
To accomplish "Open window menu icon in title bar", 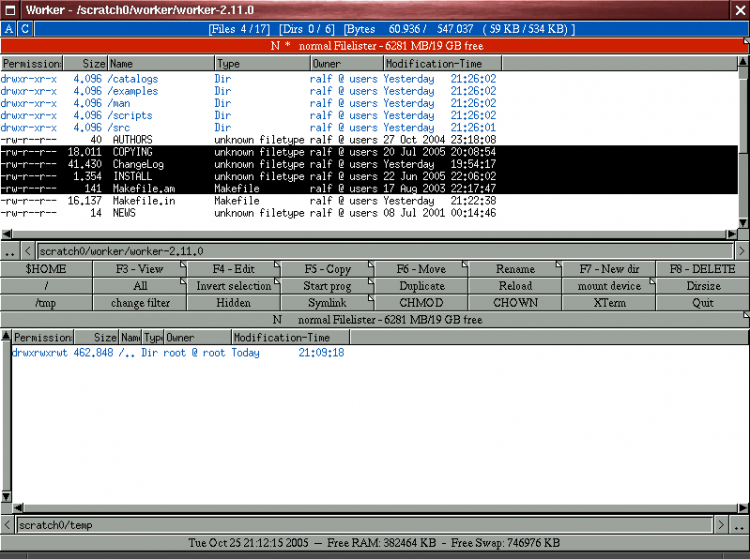I will tap(10, 10).
